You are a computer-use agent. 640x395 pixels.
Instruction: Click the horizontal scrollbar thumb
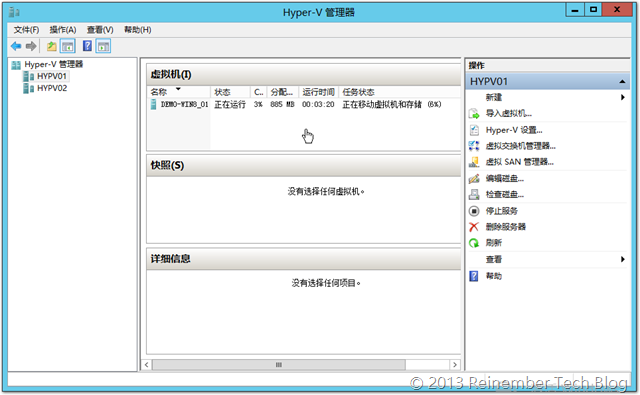279,365
